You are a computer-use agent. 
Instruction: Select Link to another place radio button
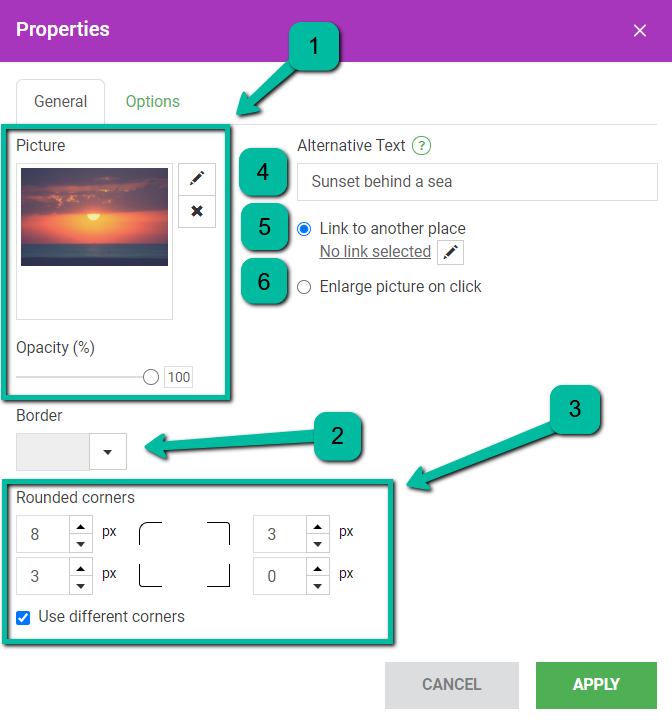point(304,229)
